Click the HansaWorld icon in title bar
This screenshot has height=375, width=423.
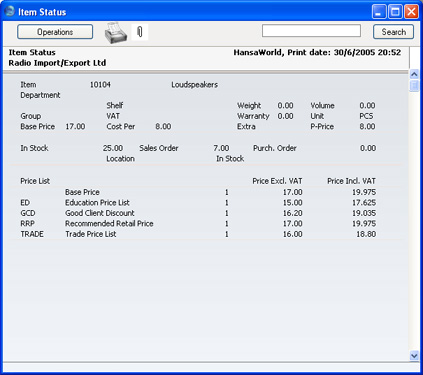tap(10, 11)
